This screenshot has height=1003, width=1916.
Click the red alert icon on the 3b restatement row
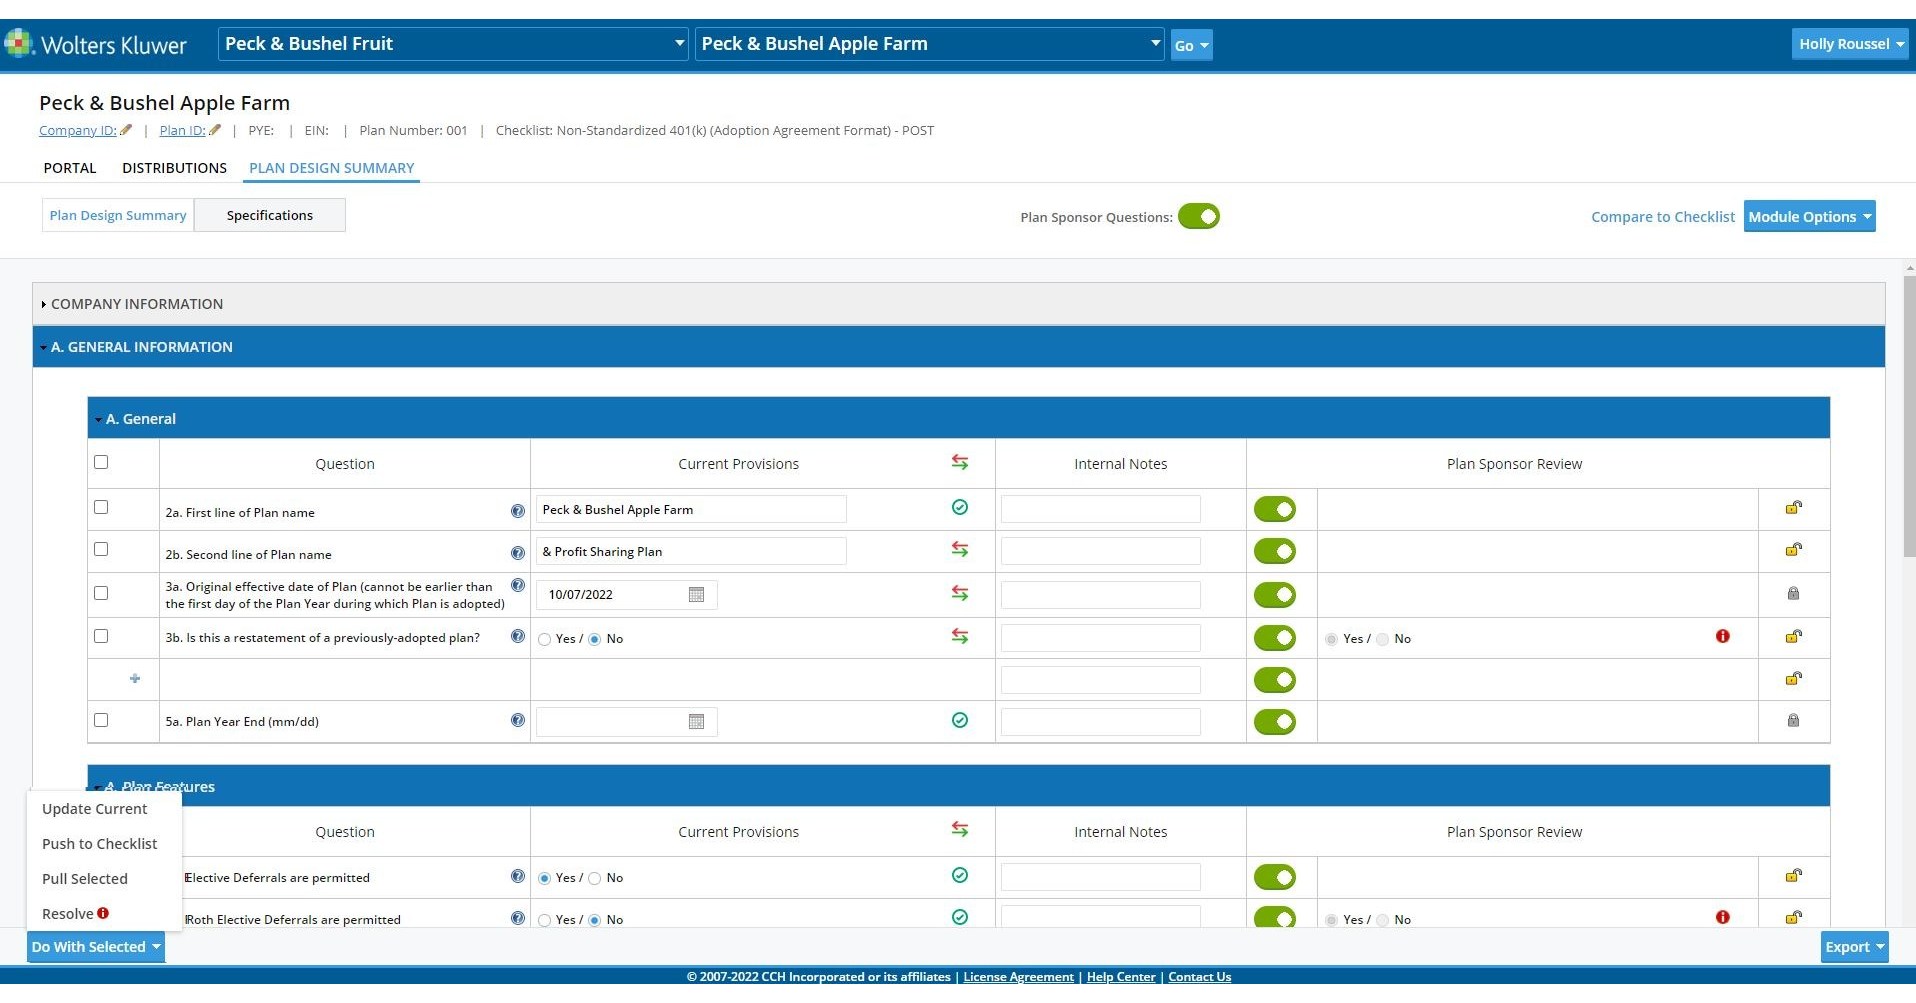(x=1723, y=636)
